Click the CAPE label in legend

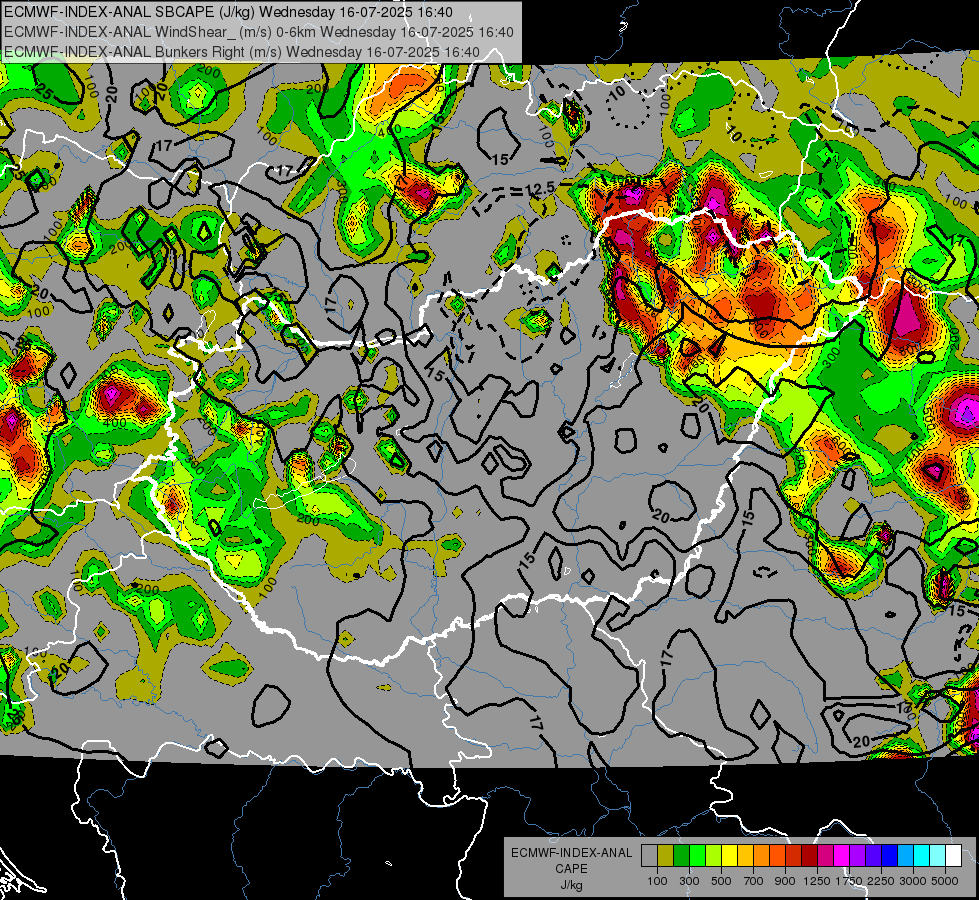571,869
